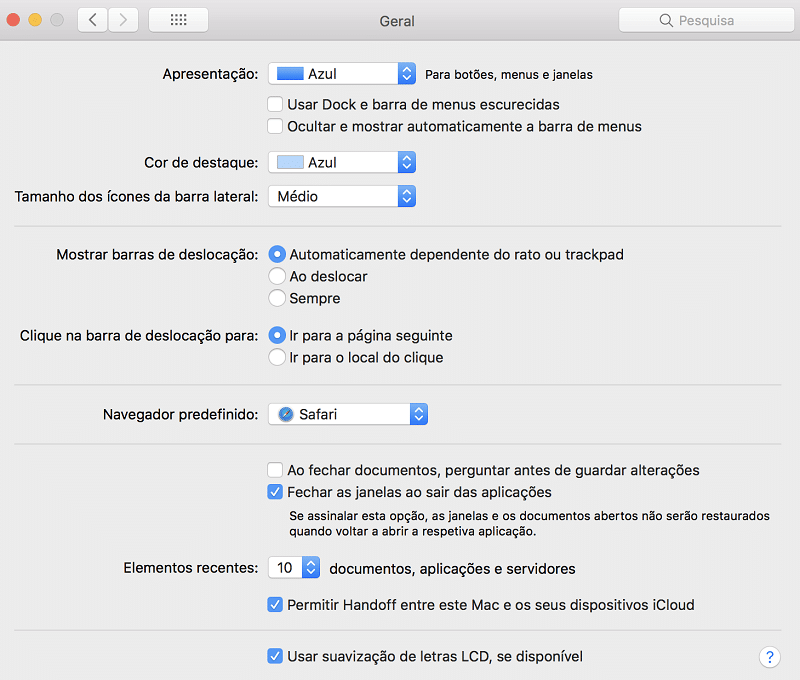Enable Usar Dock e barra de menus escurecidas
The height and width of the screenshot is (680, 800).
click(275, 104)
